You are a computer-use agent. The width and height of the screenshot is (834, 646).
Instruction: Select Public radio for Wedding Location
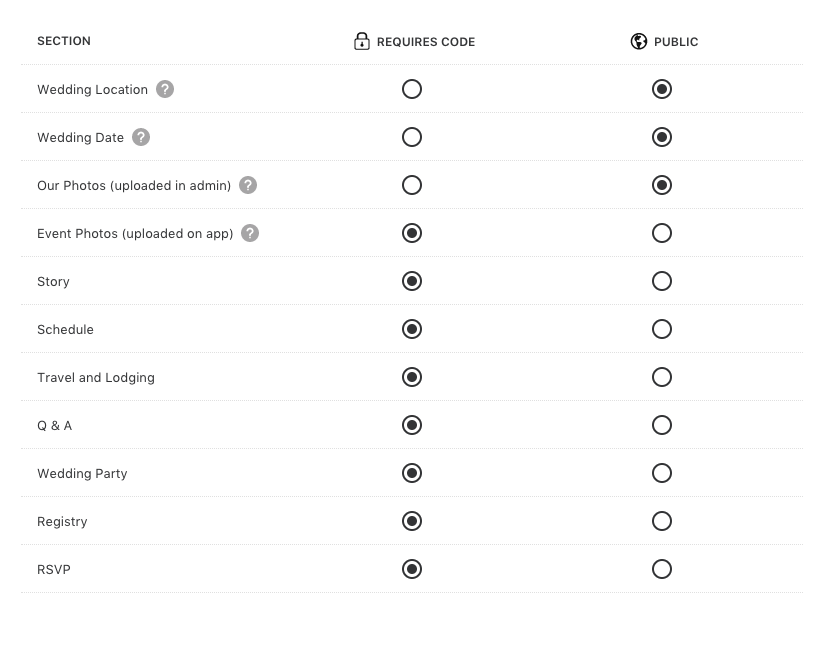(x=662, y=89)
